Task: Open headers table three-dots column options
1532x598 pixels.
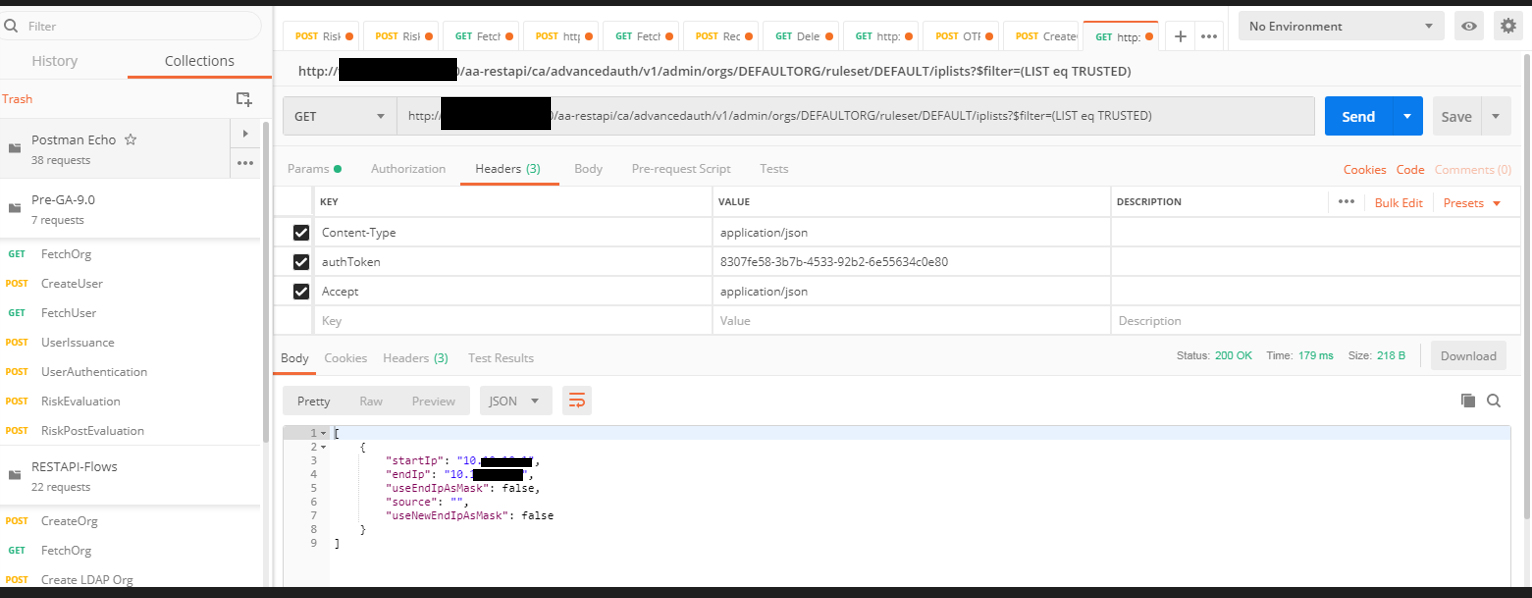Action: [x=1347, y=202]
